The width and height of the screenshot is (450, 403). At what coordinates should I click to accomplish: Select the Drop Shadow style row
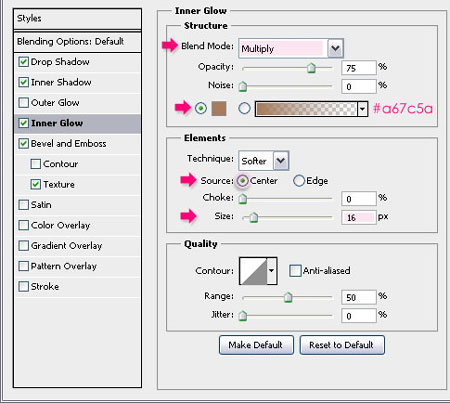(x=78, y=62)
